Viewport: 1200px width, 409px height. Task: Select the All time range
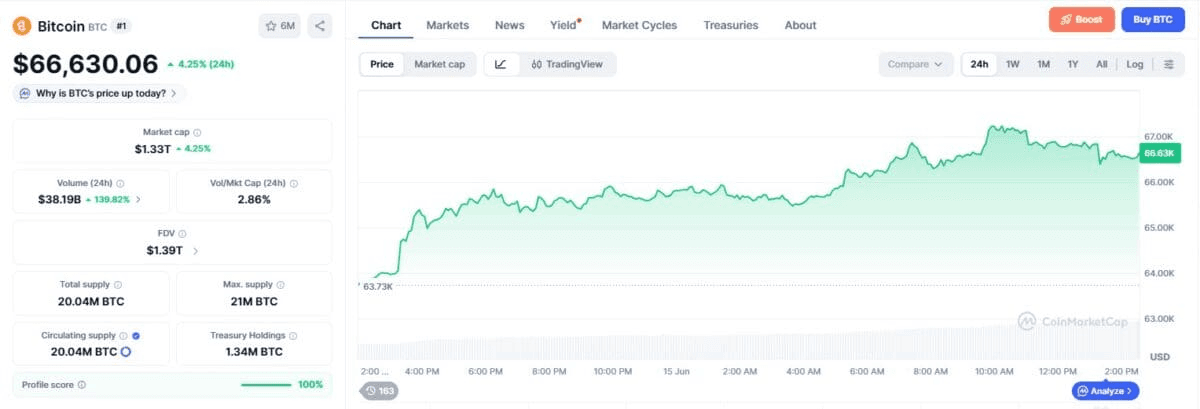click(1102, 64)
